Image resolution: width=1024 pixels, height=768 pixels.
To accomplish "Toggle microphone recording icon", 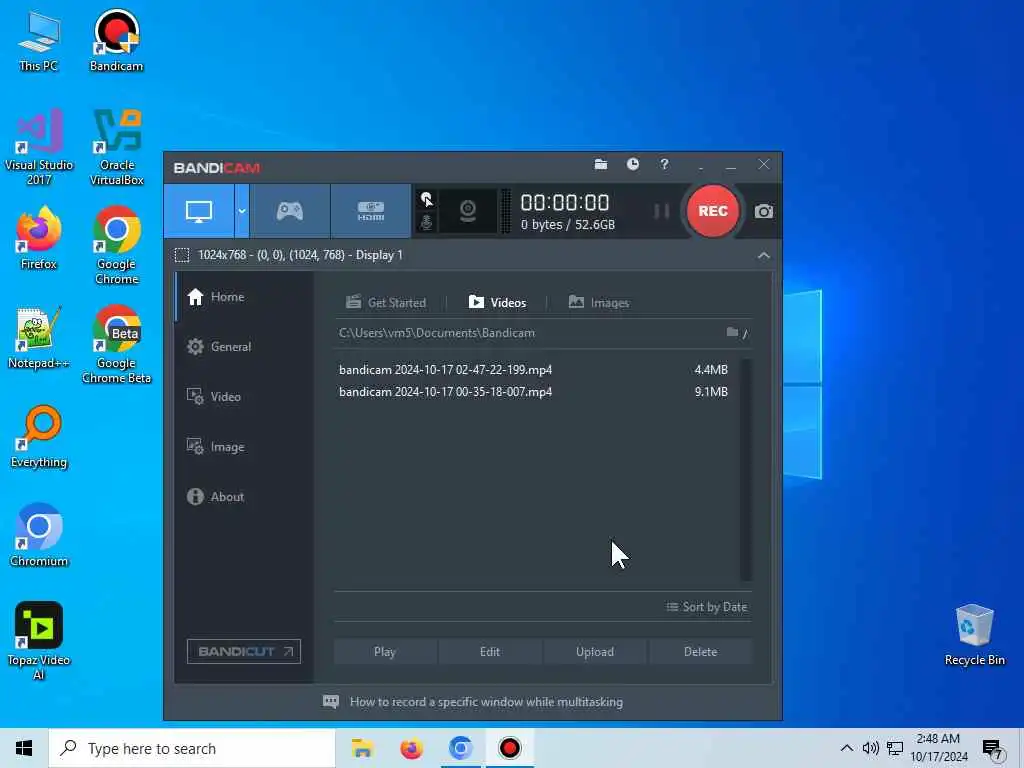I will (x=426, y=223).
